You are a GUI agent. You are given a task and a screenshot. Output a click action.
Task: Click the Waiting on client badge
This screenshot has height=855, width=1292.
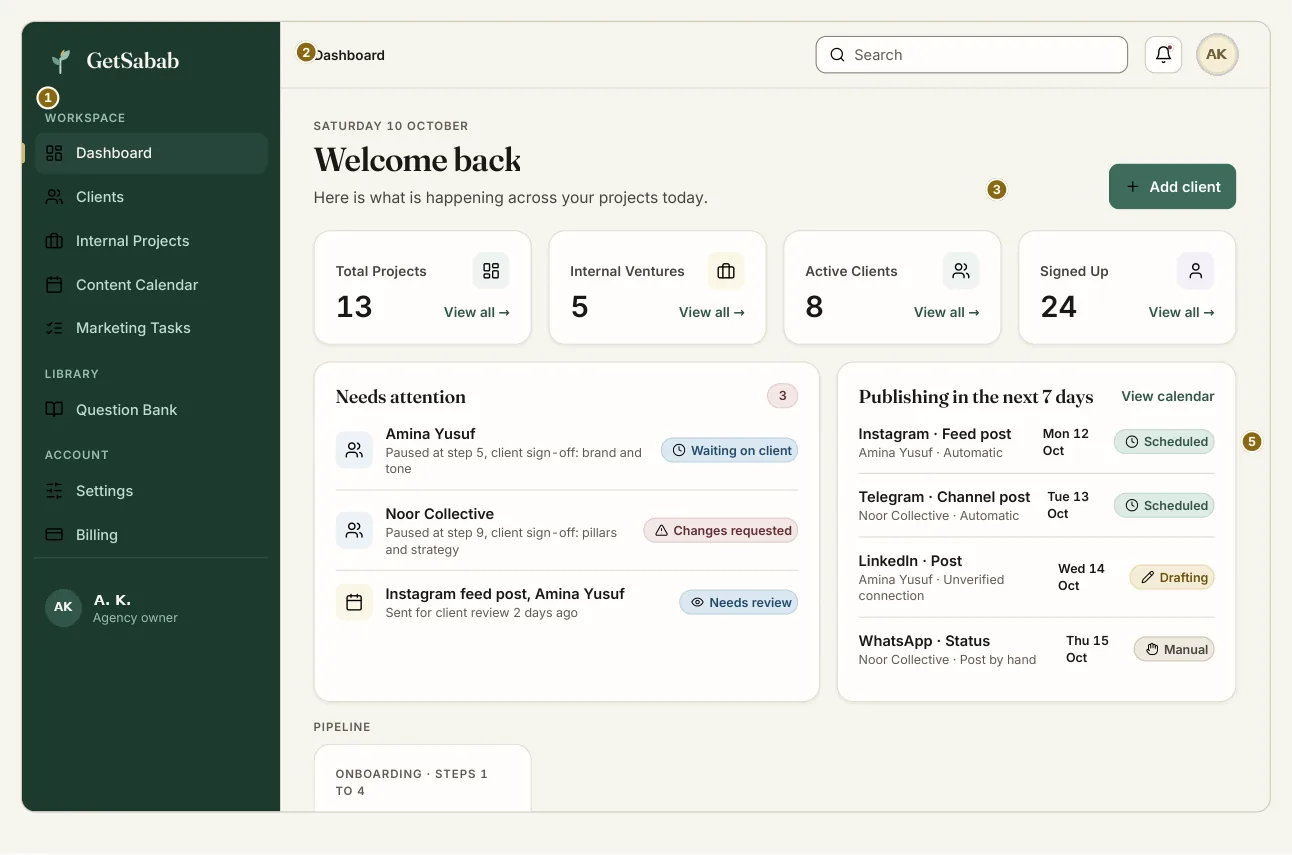point(729,450)
